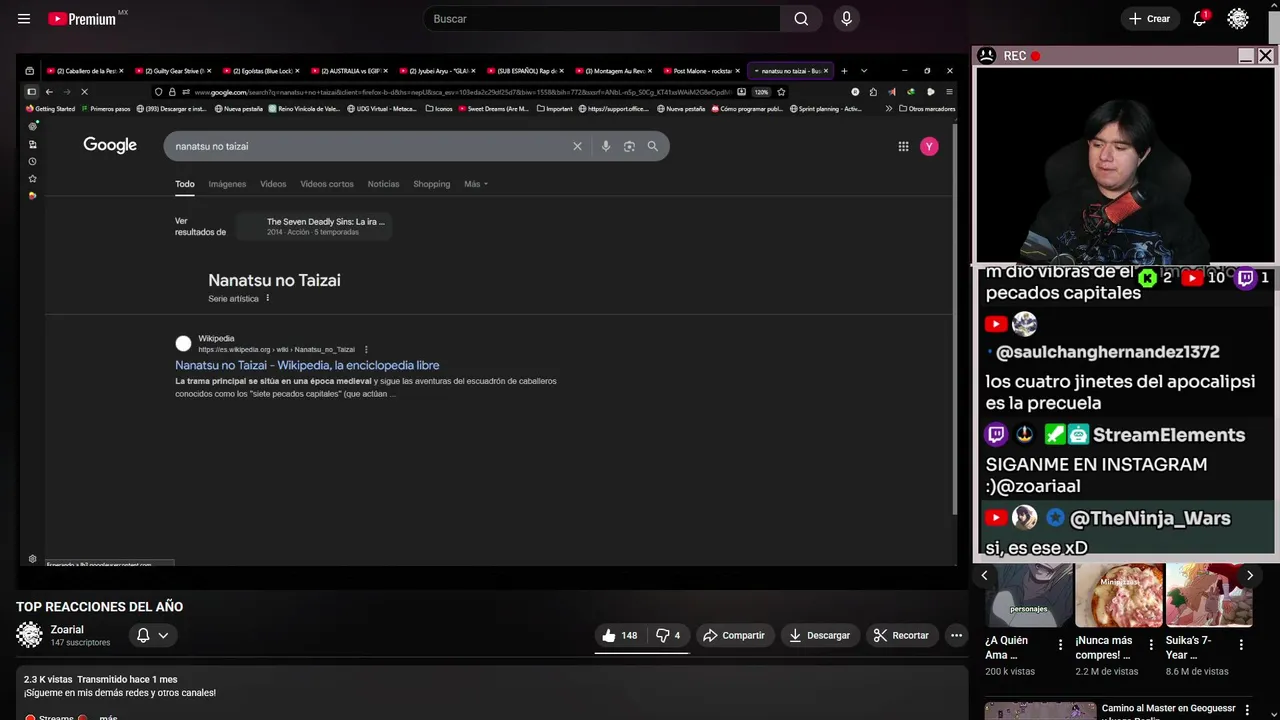
Task: In video, open 'Serie artística' three-dot options
Action: [x=267, y=298]
